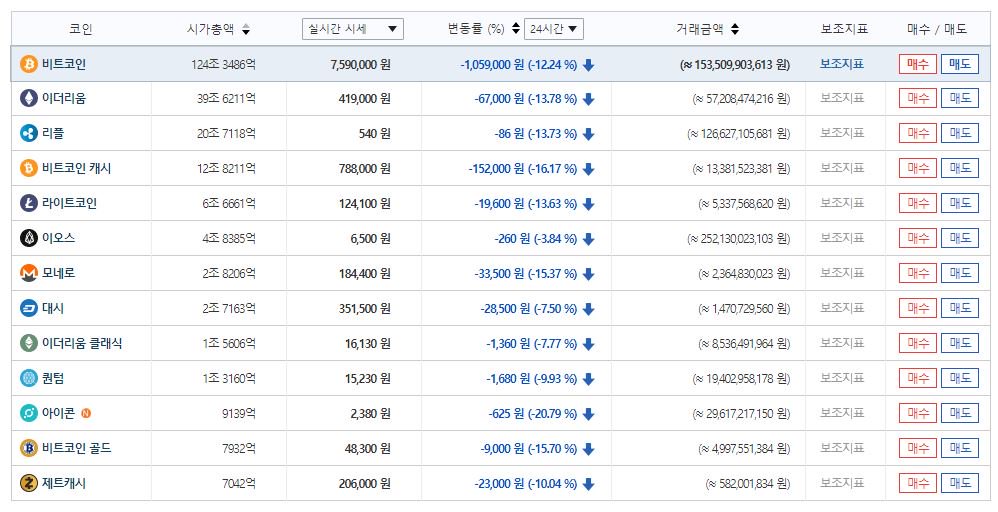Click the orange N badge next to 아이콘

(86, 413)
